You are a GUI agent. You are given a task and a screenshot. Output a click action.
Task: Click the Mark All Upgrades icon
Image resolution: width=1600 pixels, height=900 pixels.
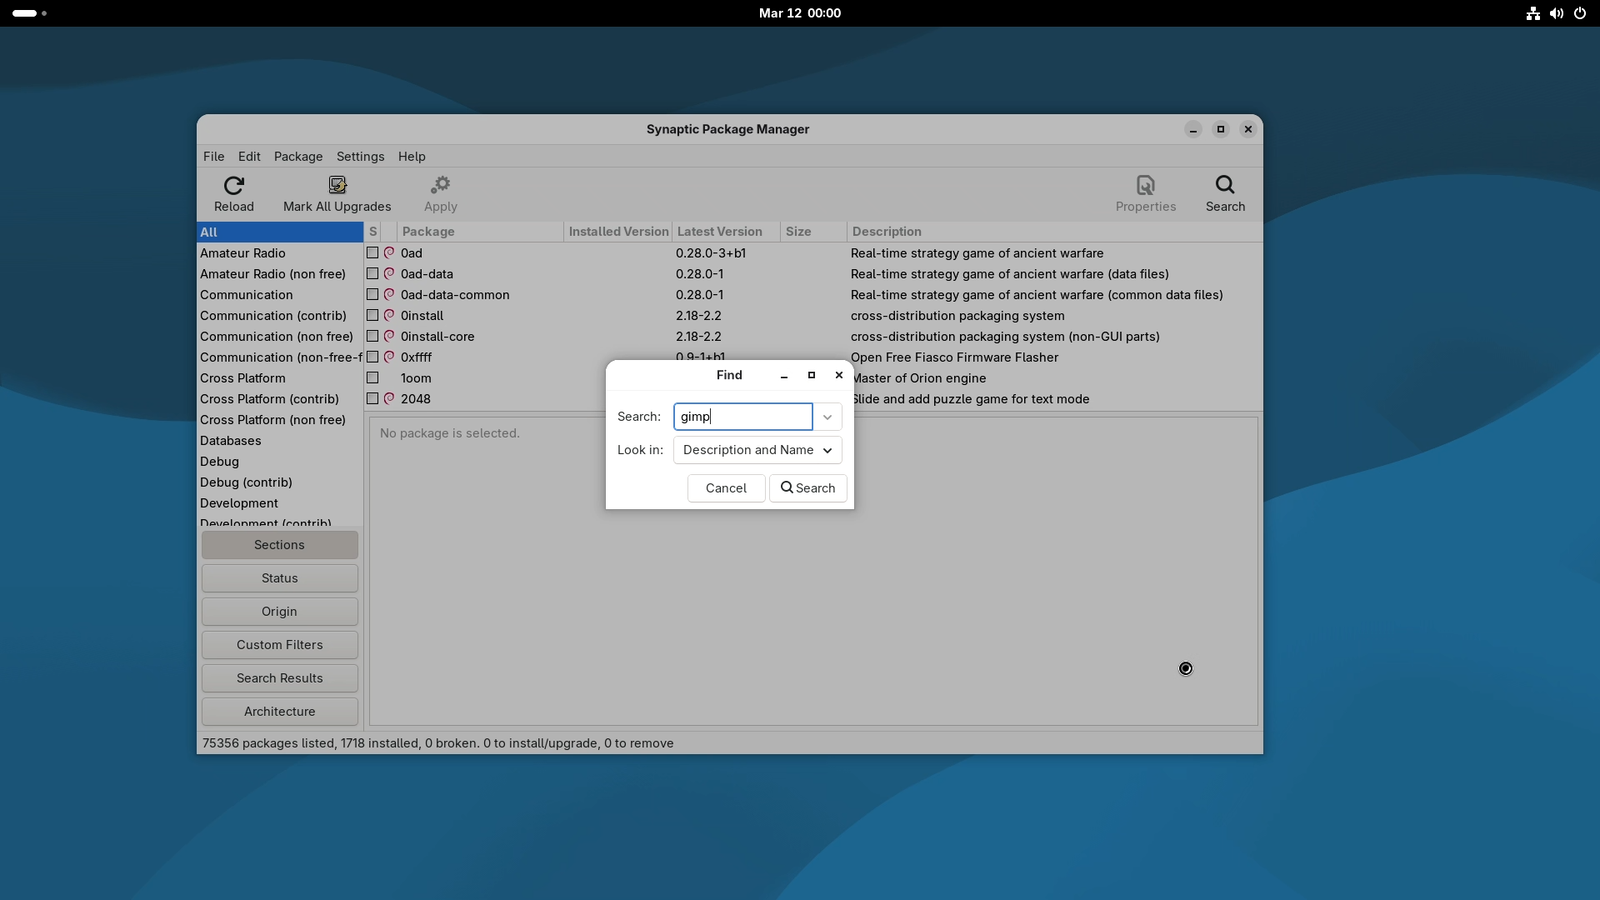(337, 186)
